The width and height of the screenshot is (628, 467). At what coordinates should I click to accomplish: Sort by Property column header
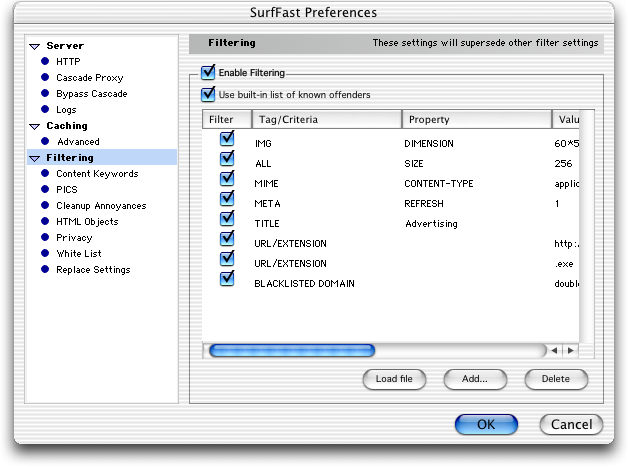[x=477, y=119]
